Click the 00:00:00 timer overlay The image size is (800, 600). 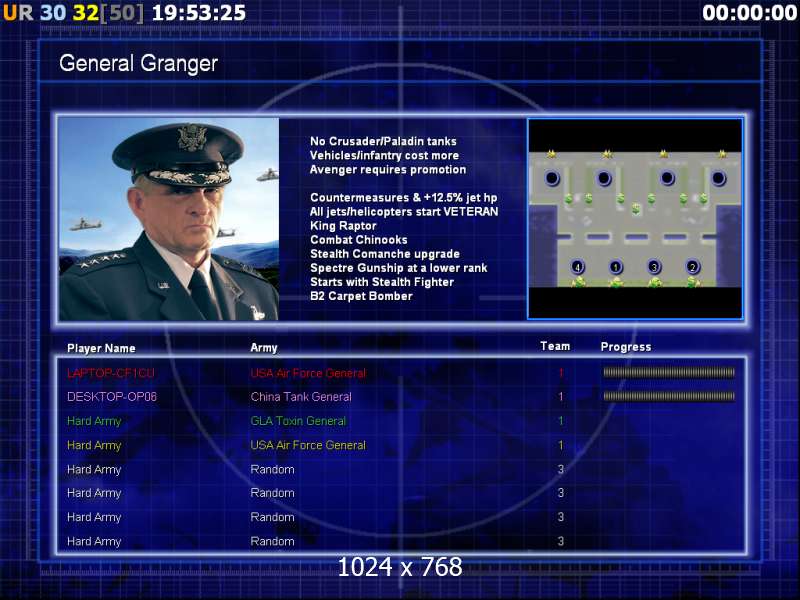[x=749, y=13]
